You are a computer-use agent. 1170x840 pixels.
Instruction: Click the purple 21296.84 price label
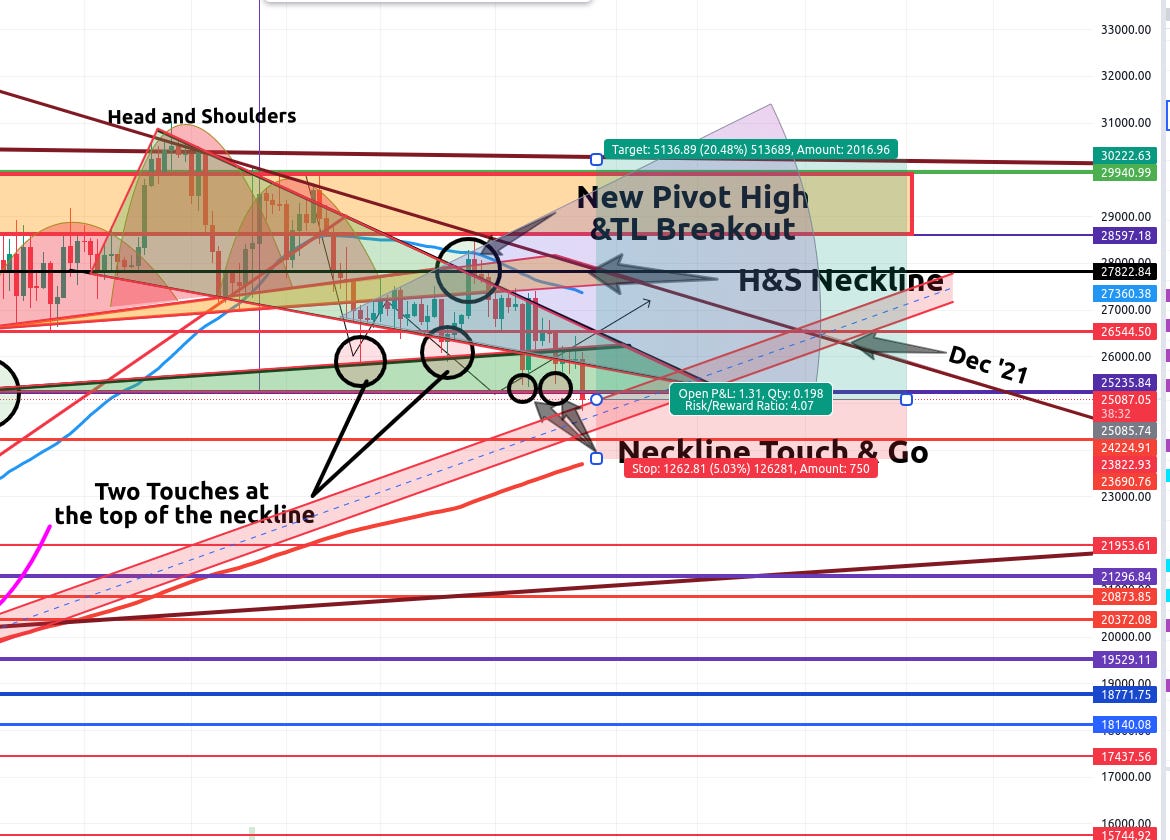click(1126, 576)
